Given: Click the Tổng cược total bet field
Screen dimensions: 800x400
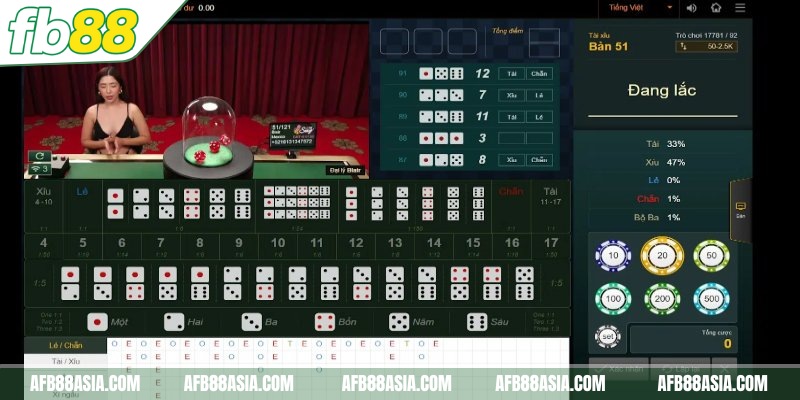Looking at the screenshot, I should tap(684, 339).
